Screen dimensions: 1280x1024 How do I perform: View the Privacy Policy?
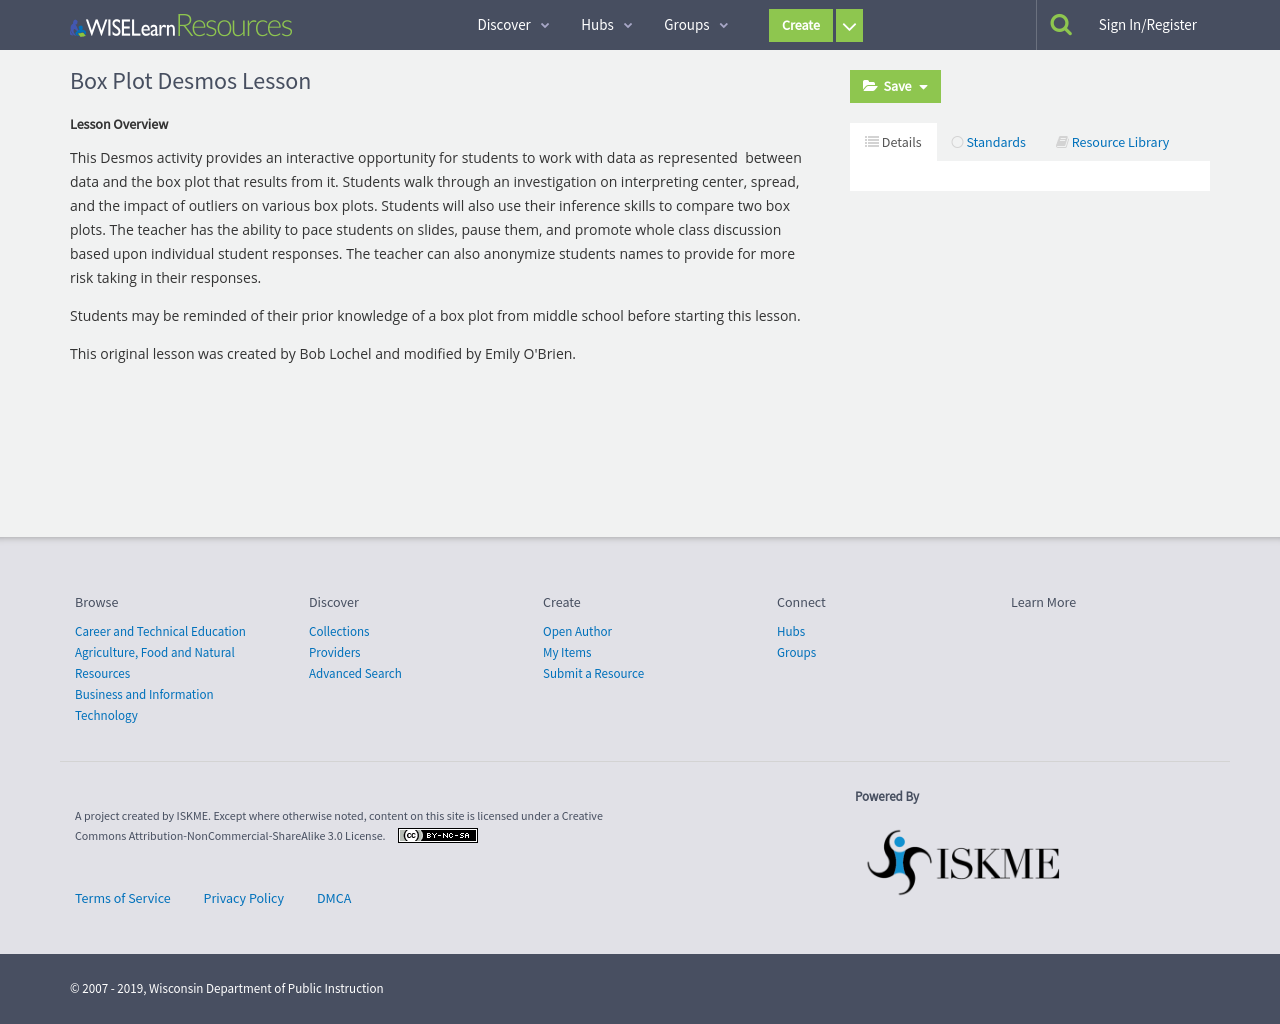[x=244, y=899]
